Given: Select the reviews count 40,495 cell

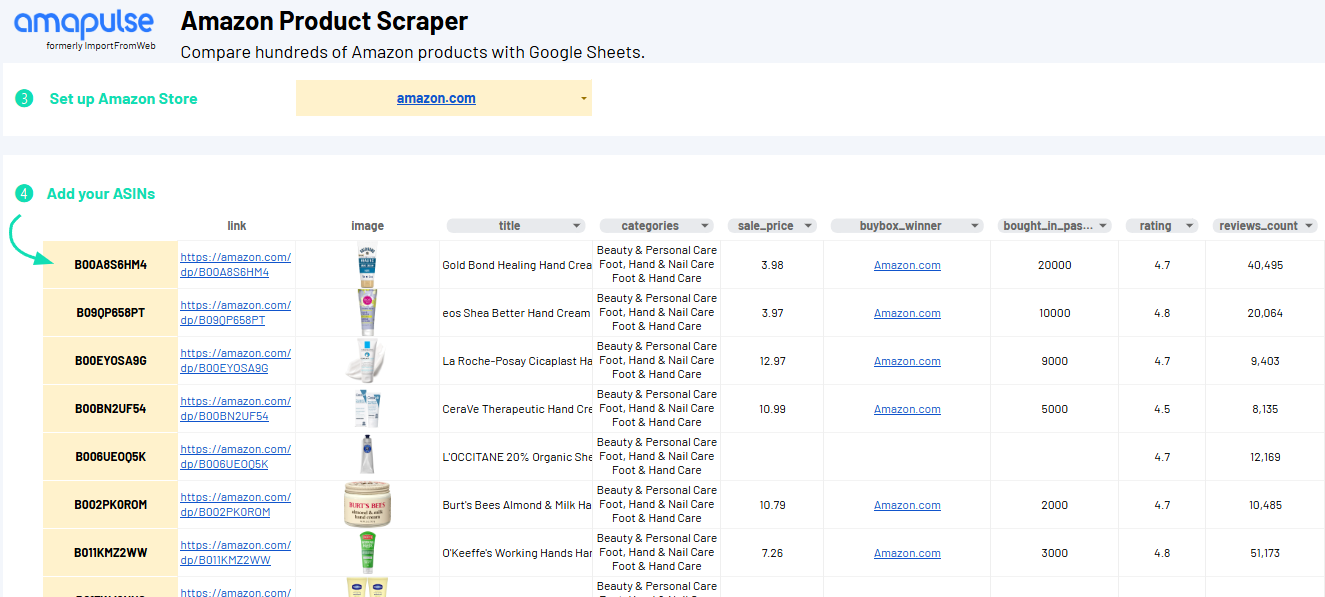Looking at the screenshot, I should point(1265,265).
